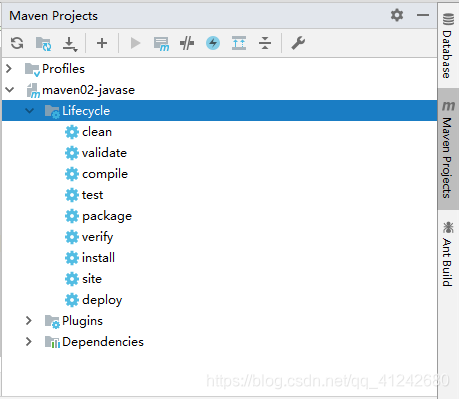Image resolution: width=459 pixels, height=399 pixels.
Task: Click the Lifecycle folder icon
Action: [x=52, y=111]
